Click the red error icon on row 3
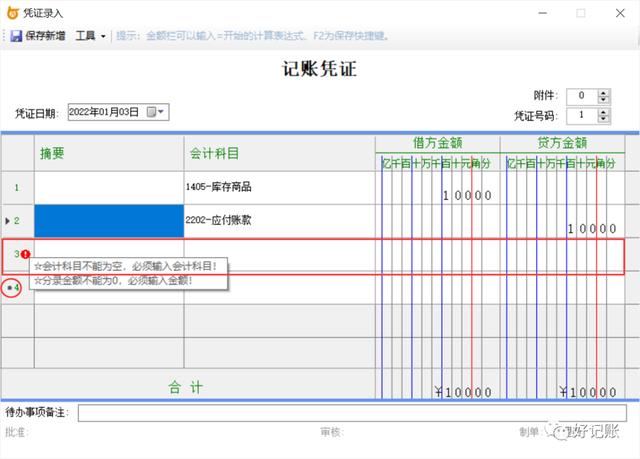This screenshot has height=459, width=640. tap(25, 254)
